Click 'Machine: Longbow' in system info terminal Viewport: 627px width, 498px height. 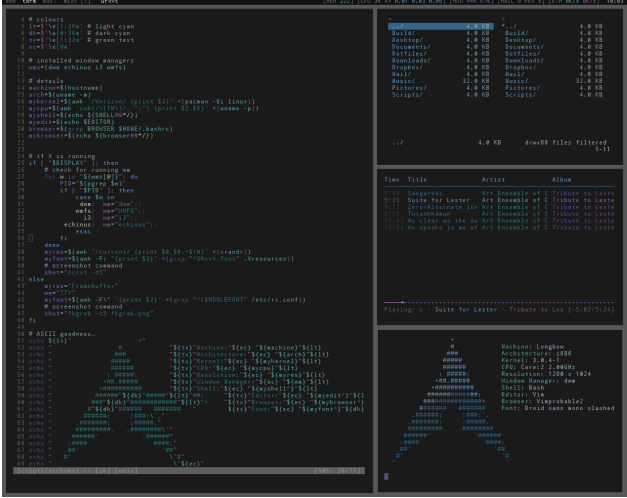(533, 347)
